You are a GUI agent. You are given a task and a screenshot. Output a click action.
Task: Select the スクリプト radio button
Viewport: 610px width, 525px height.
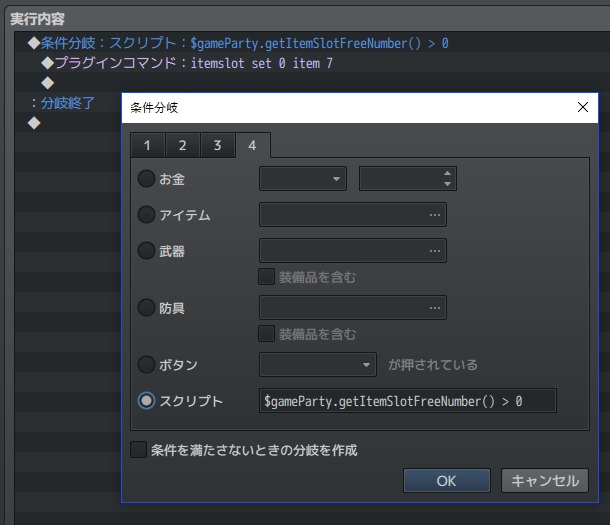pyautogui.click(x=147, y=401)
